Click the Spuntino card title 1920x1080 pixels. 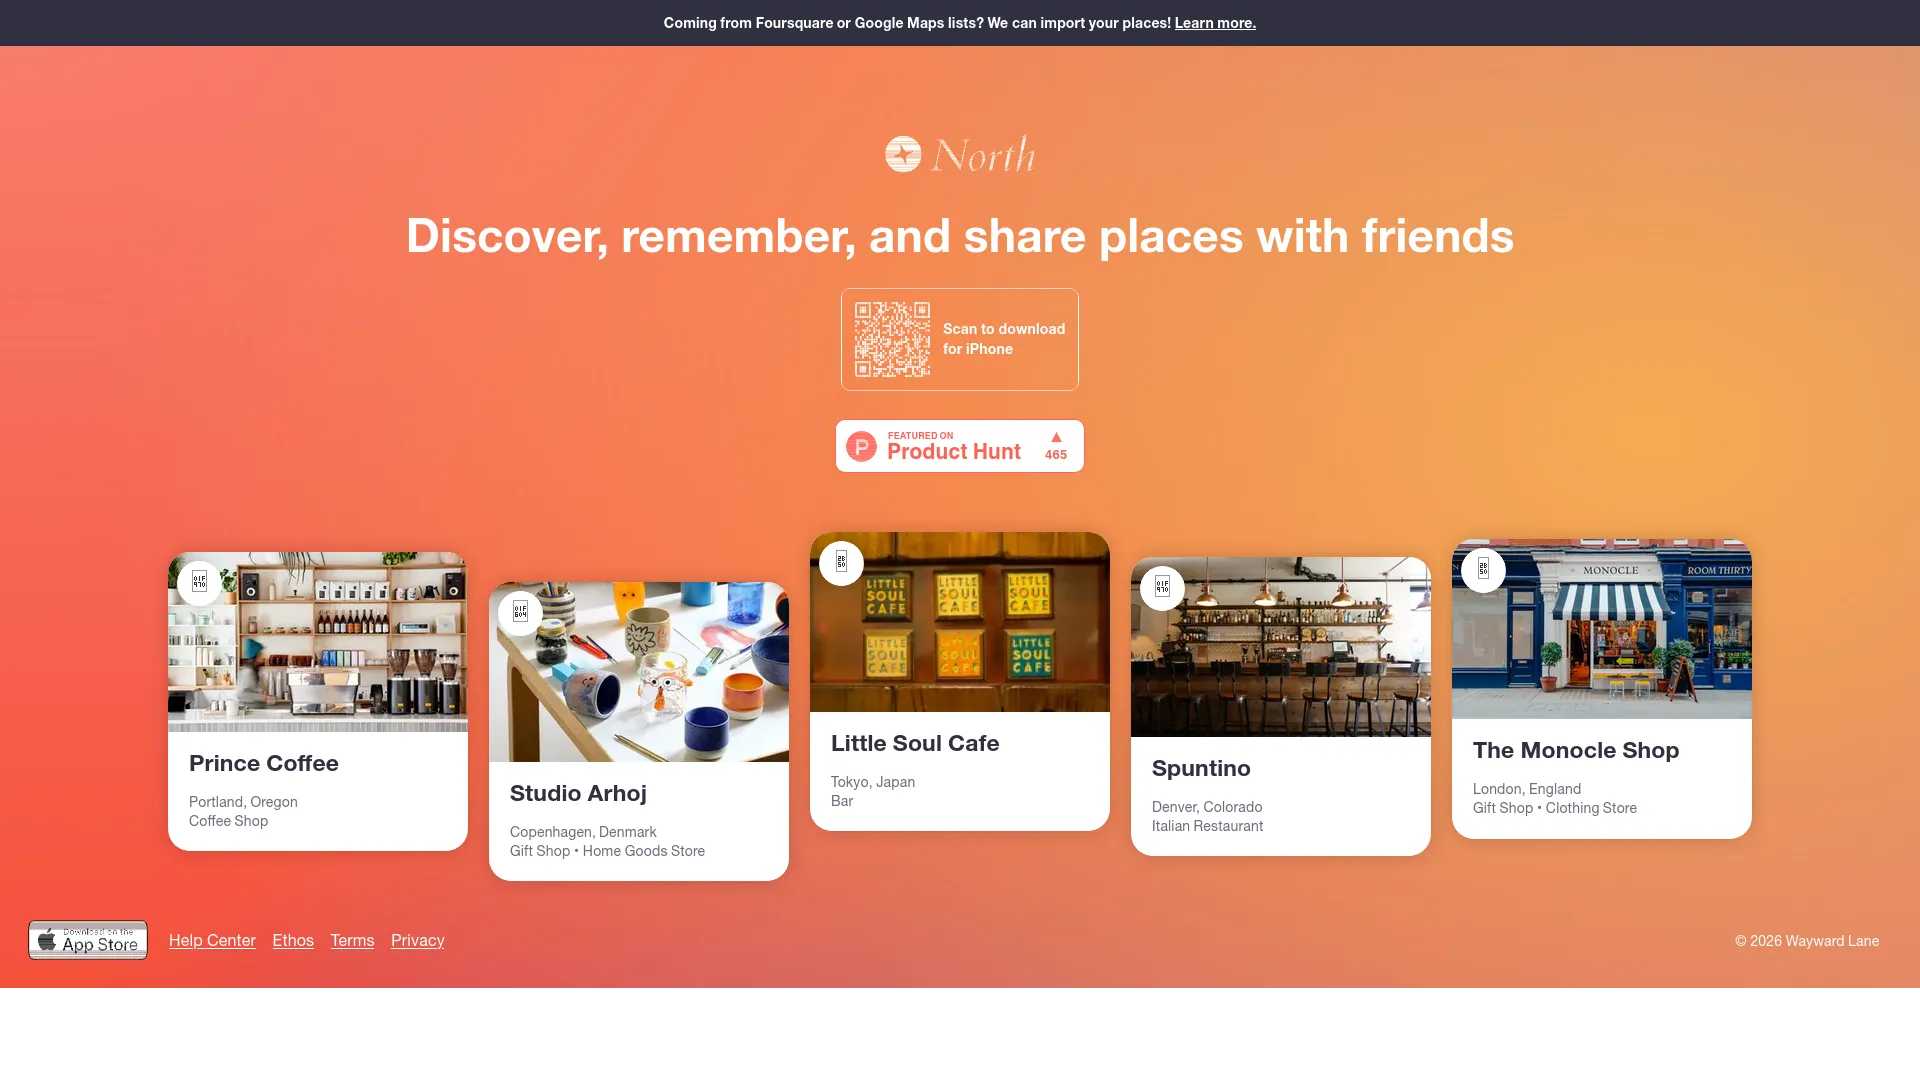tap(1201, 769)
